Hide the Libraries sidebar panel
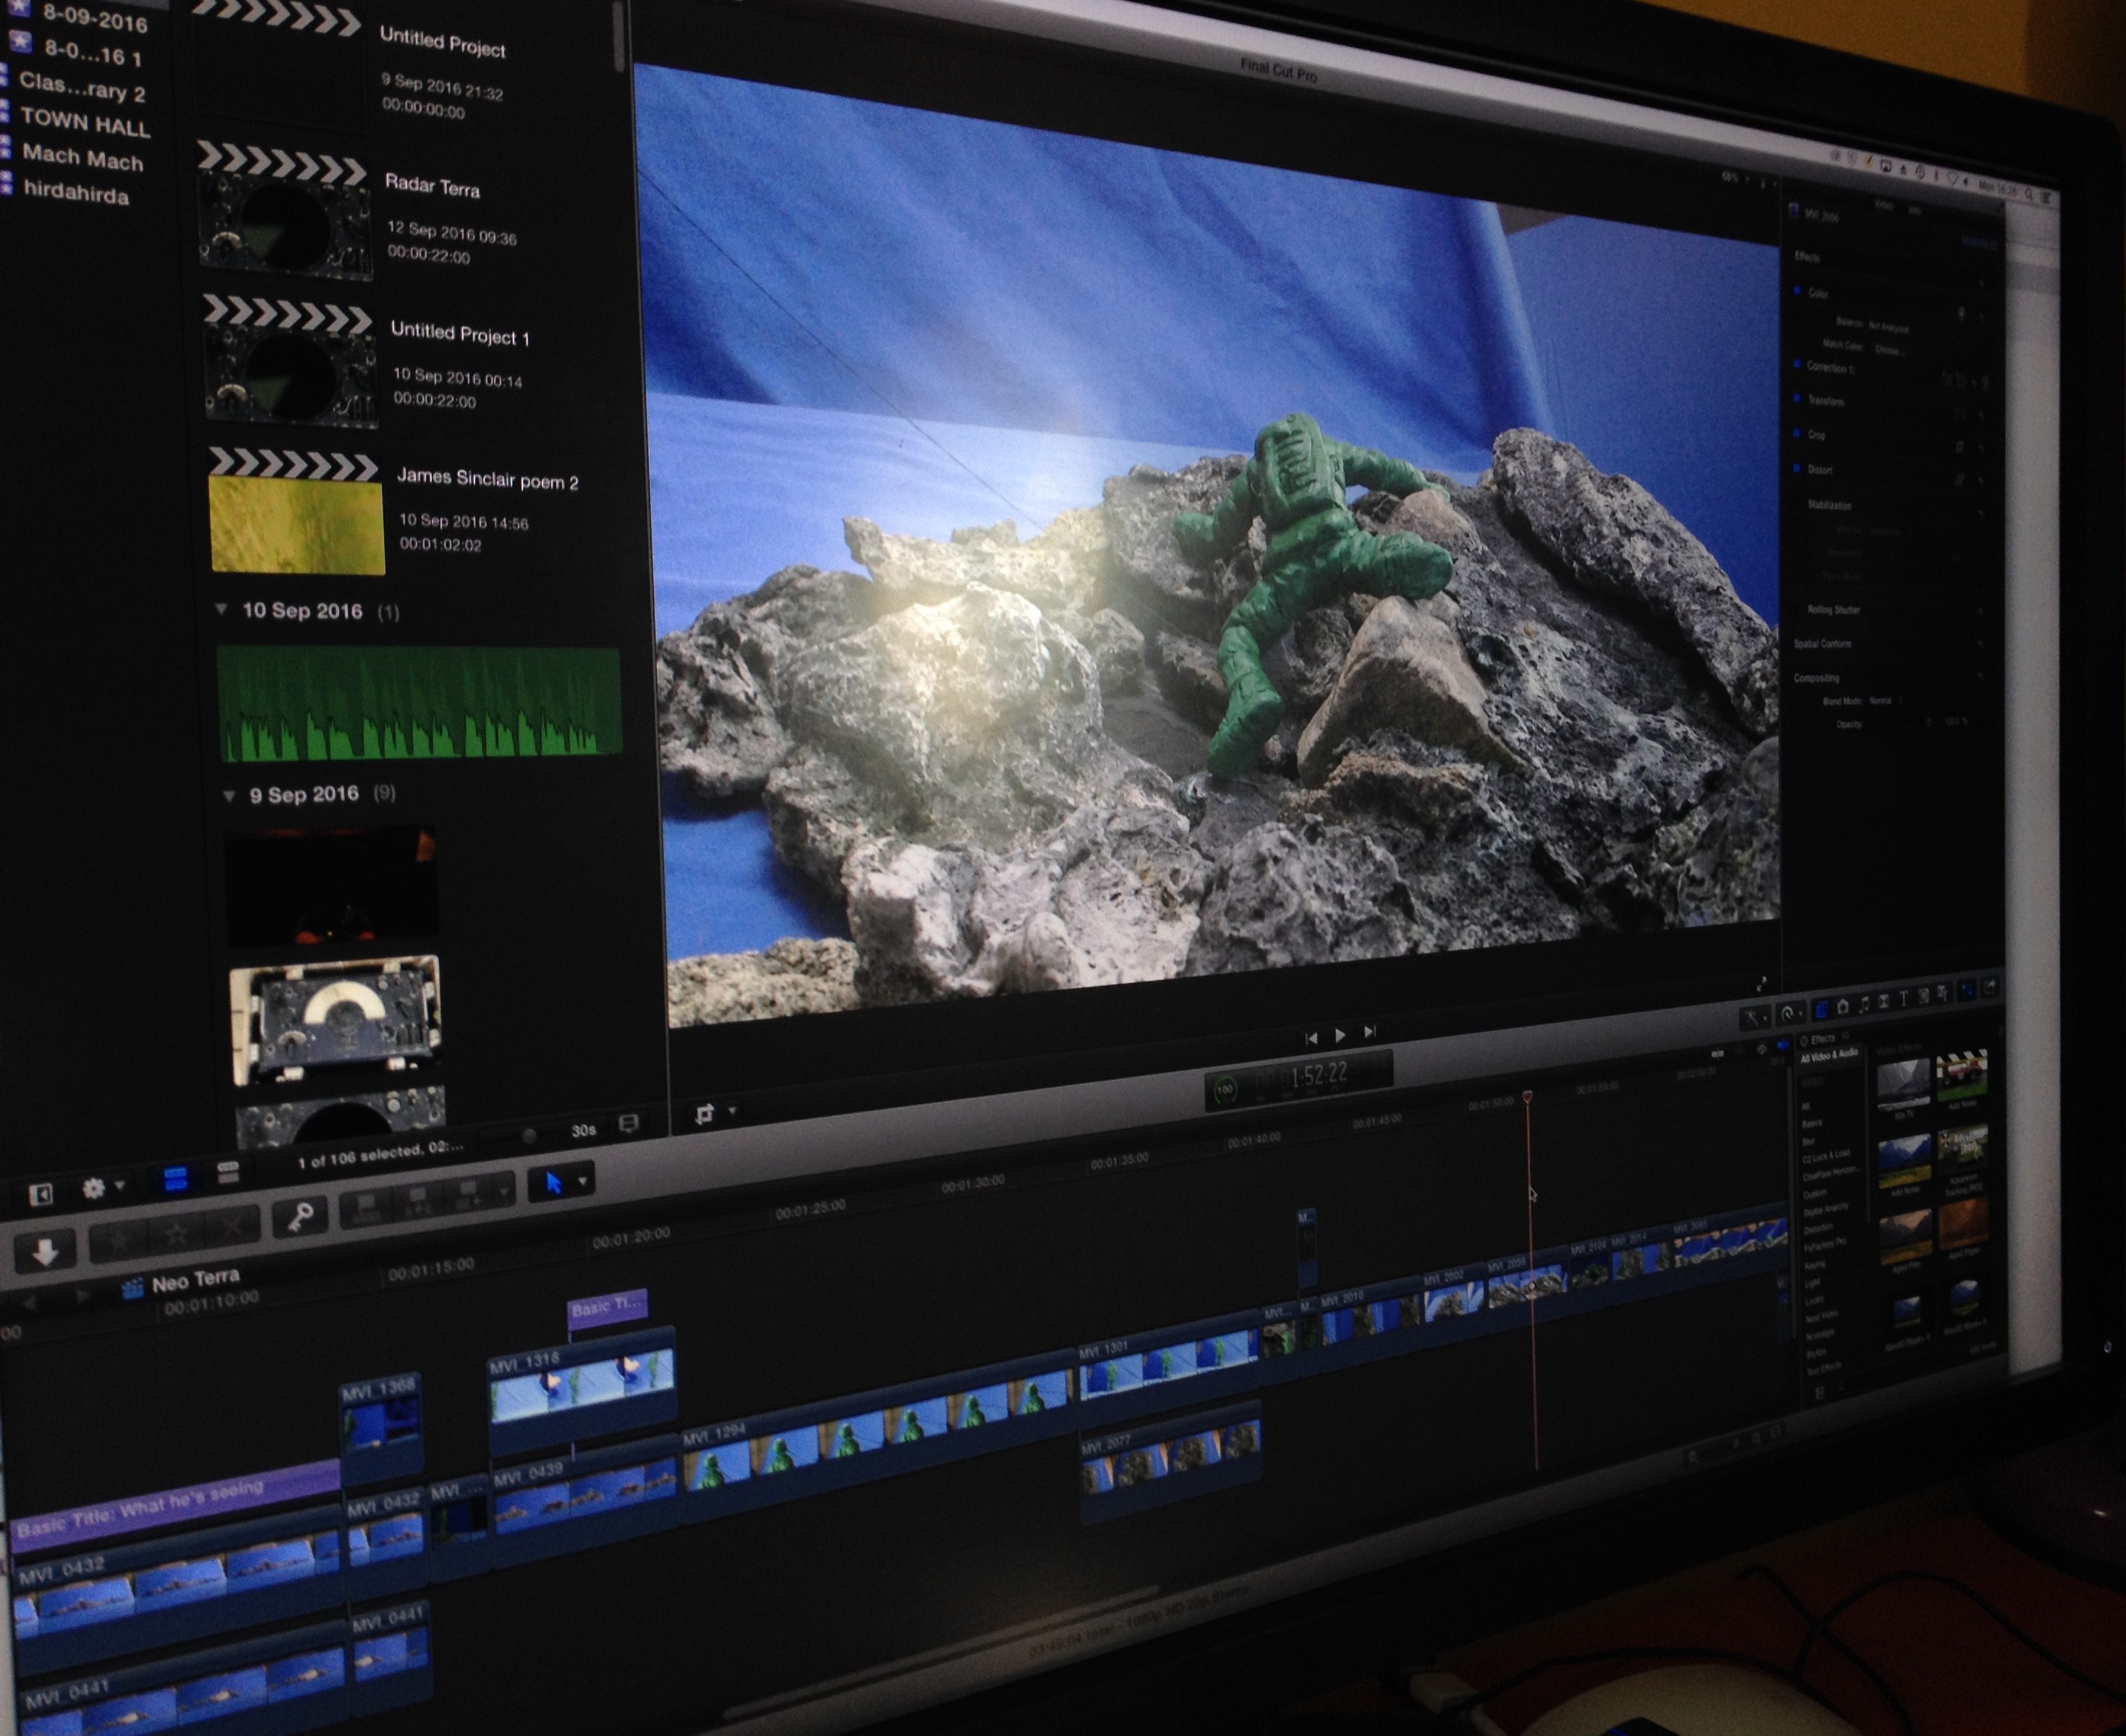Image resolution: width=2126 pixels, height=1736 pixels. [x=40, y=1194]
